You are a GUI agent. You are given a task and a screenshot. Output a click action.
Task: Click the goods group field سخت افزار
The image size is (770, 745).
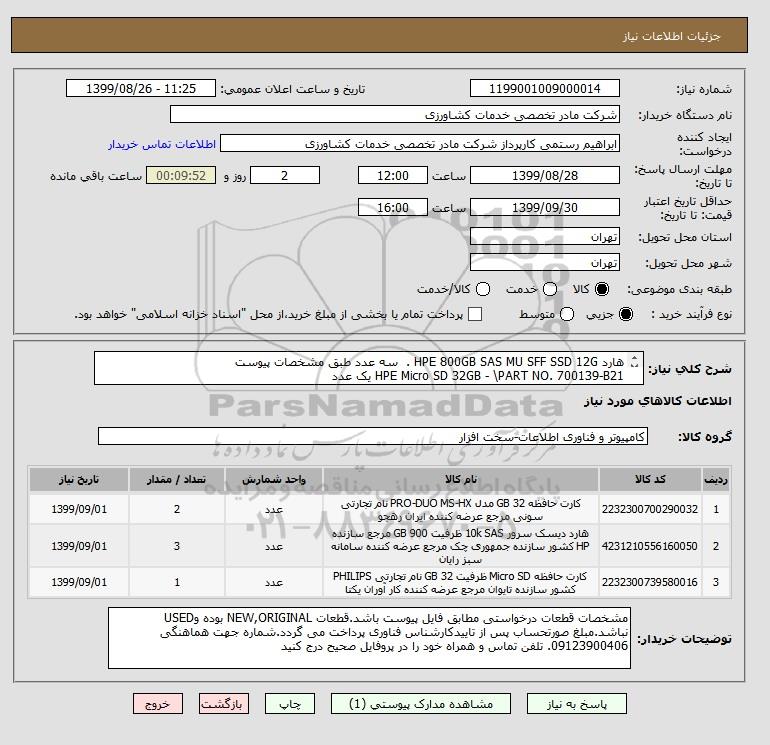coord(373,436)
